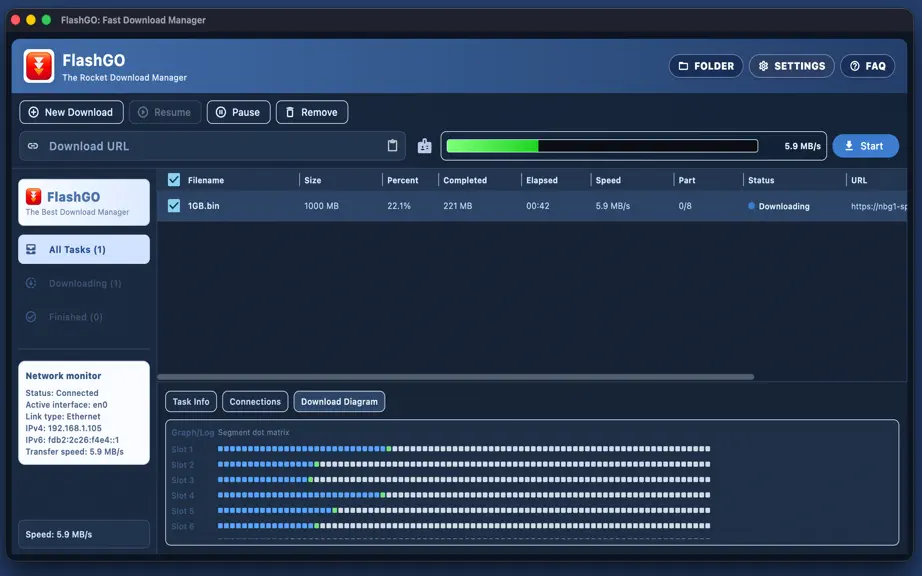Click the 5.9 MB/s readout beside progress bar
This screenshot has height=576, width=922.
tap(802, 146)
